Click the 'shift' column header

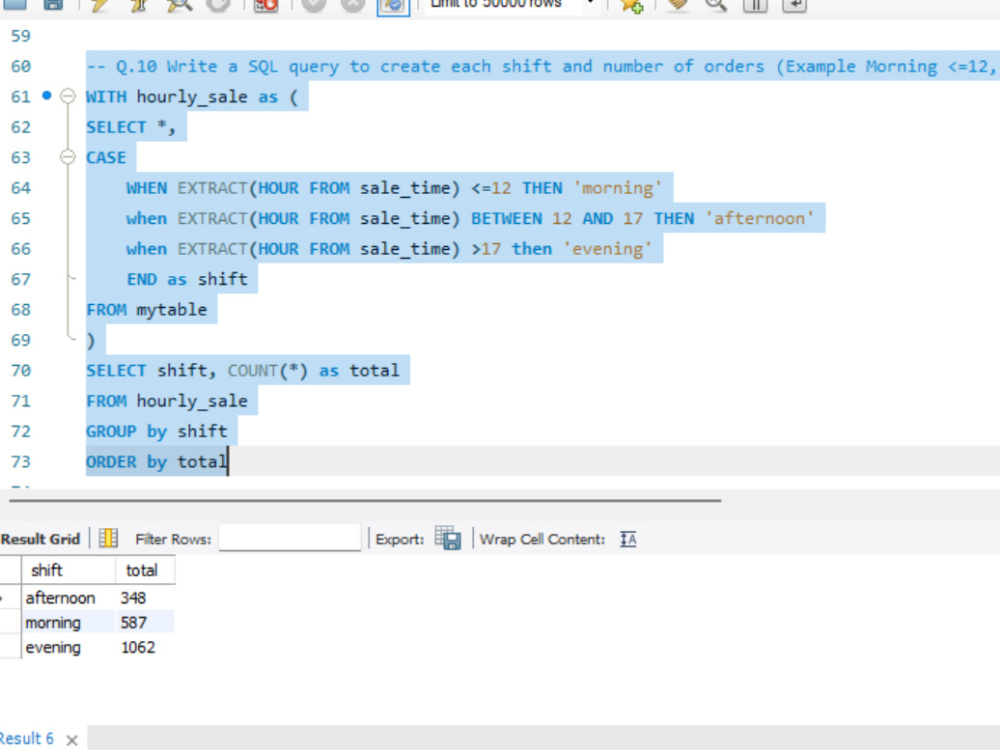pos(68,570)
